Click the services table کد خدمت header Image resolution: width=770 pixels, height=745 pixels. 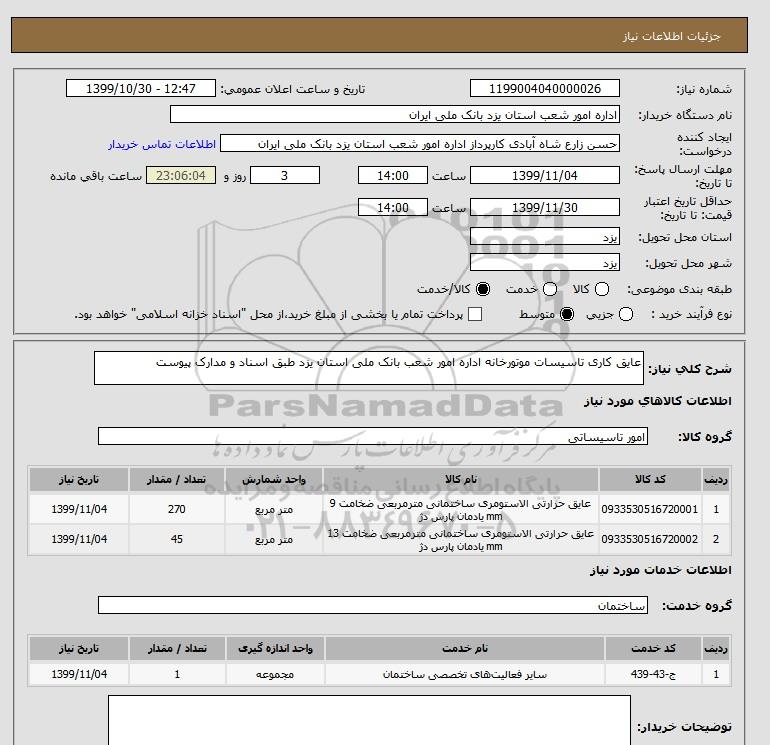tap(653, 649)
